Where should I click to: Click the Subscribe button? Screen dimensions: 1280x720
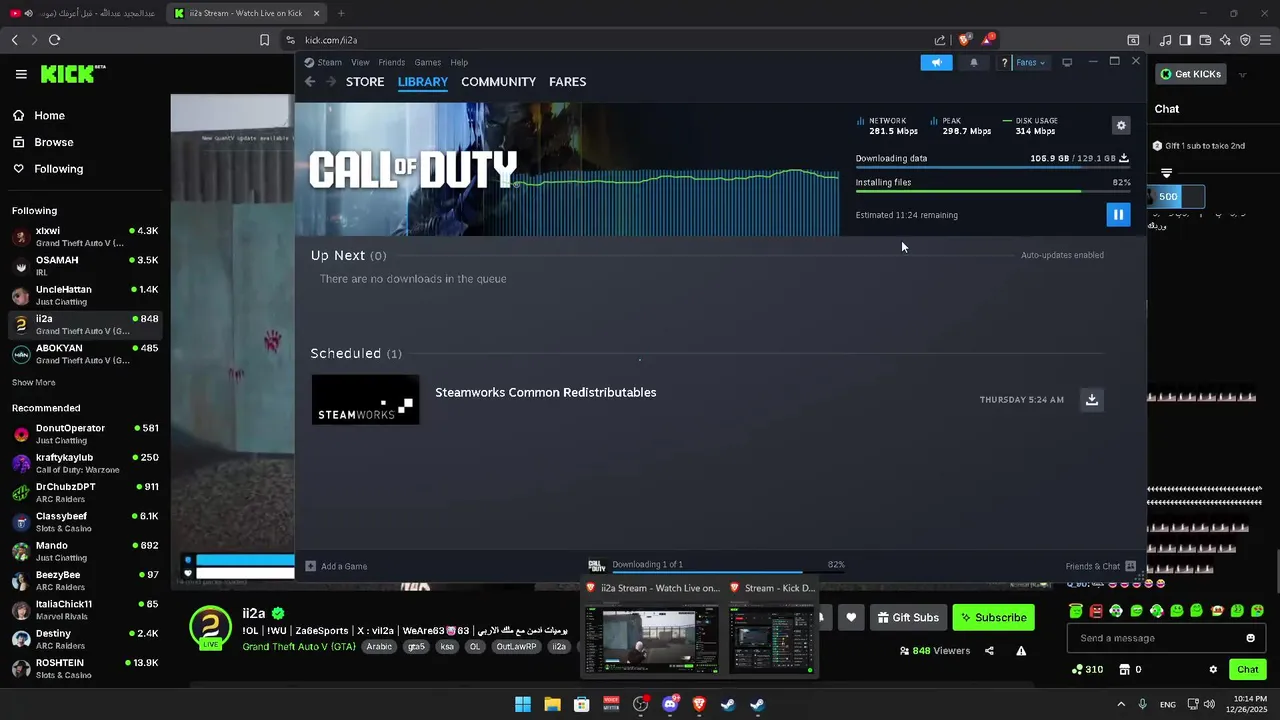click(x=994, y=617)
